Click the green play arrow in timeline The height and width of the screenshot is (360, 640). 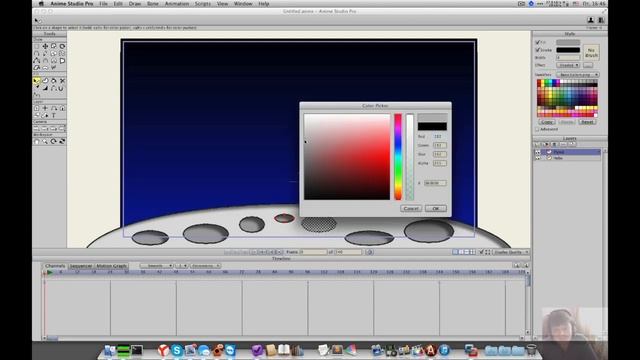click(x=50, y=272)
